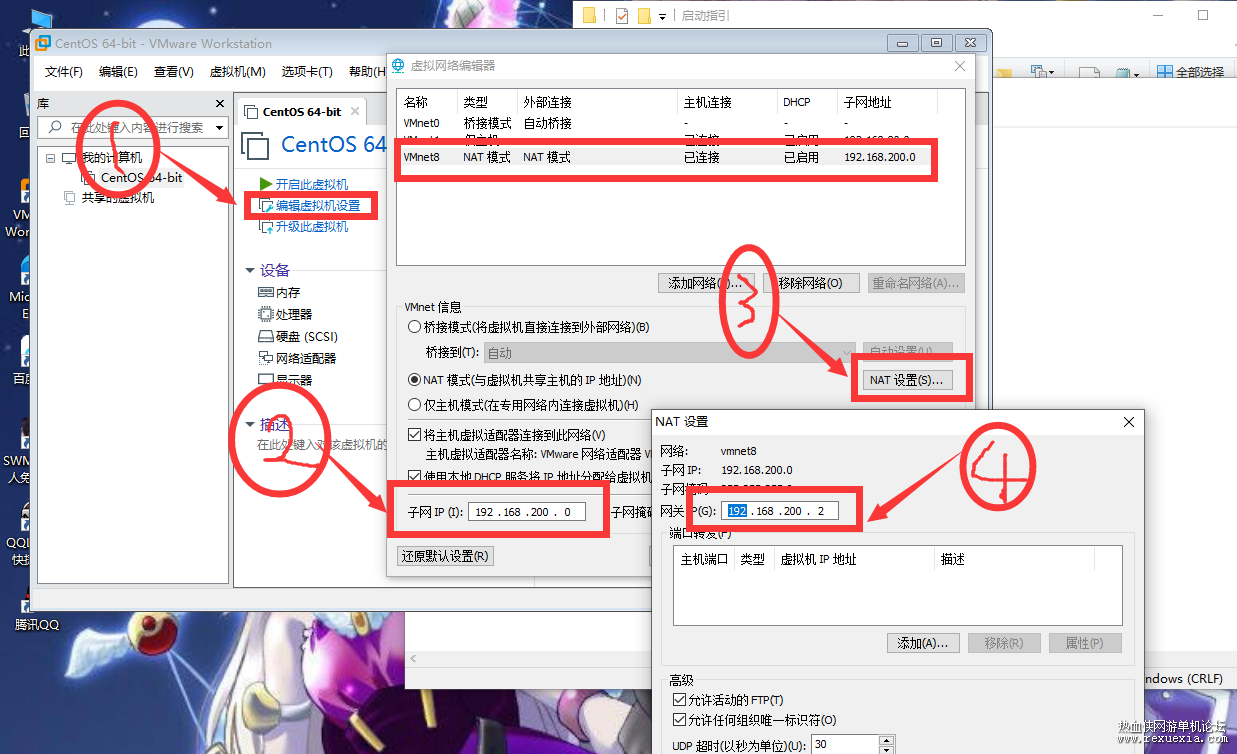This screenshot has width=1237, height=754.
Task: Click the checkmark properties icon in Explorer
Action: (622, 15)
